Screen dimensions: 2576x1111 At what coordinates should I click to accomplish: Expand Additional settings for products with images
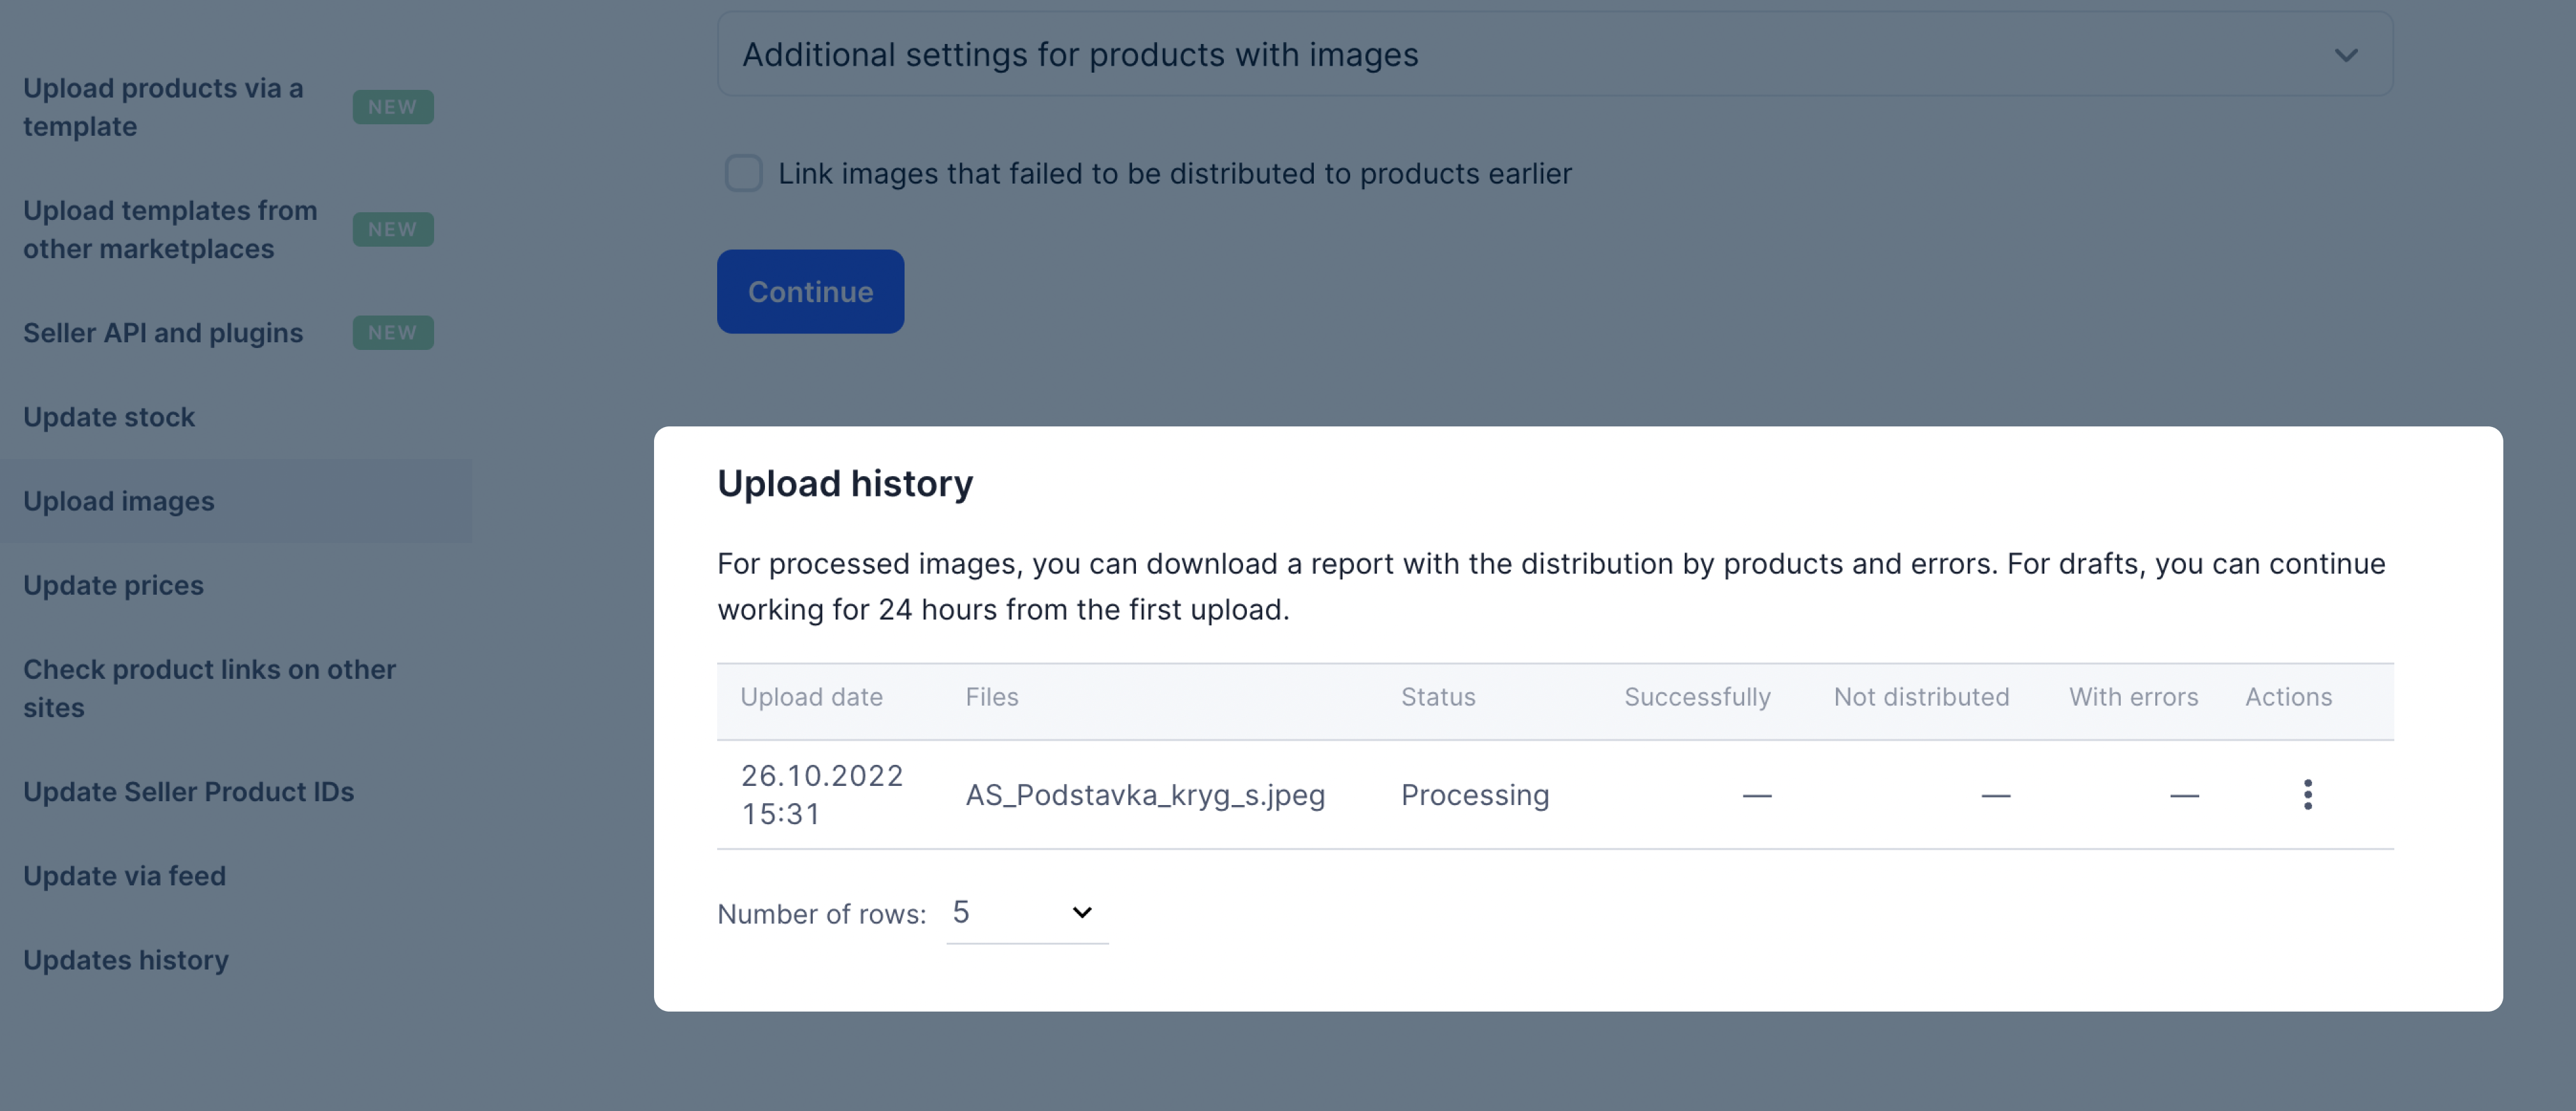coord(1555,54)
